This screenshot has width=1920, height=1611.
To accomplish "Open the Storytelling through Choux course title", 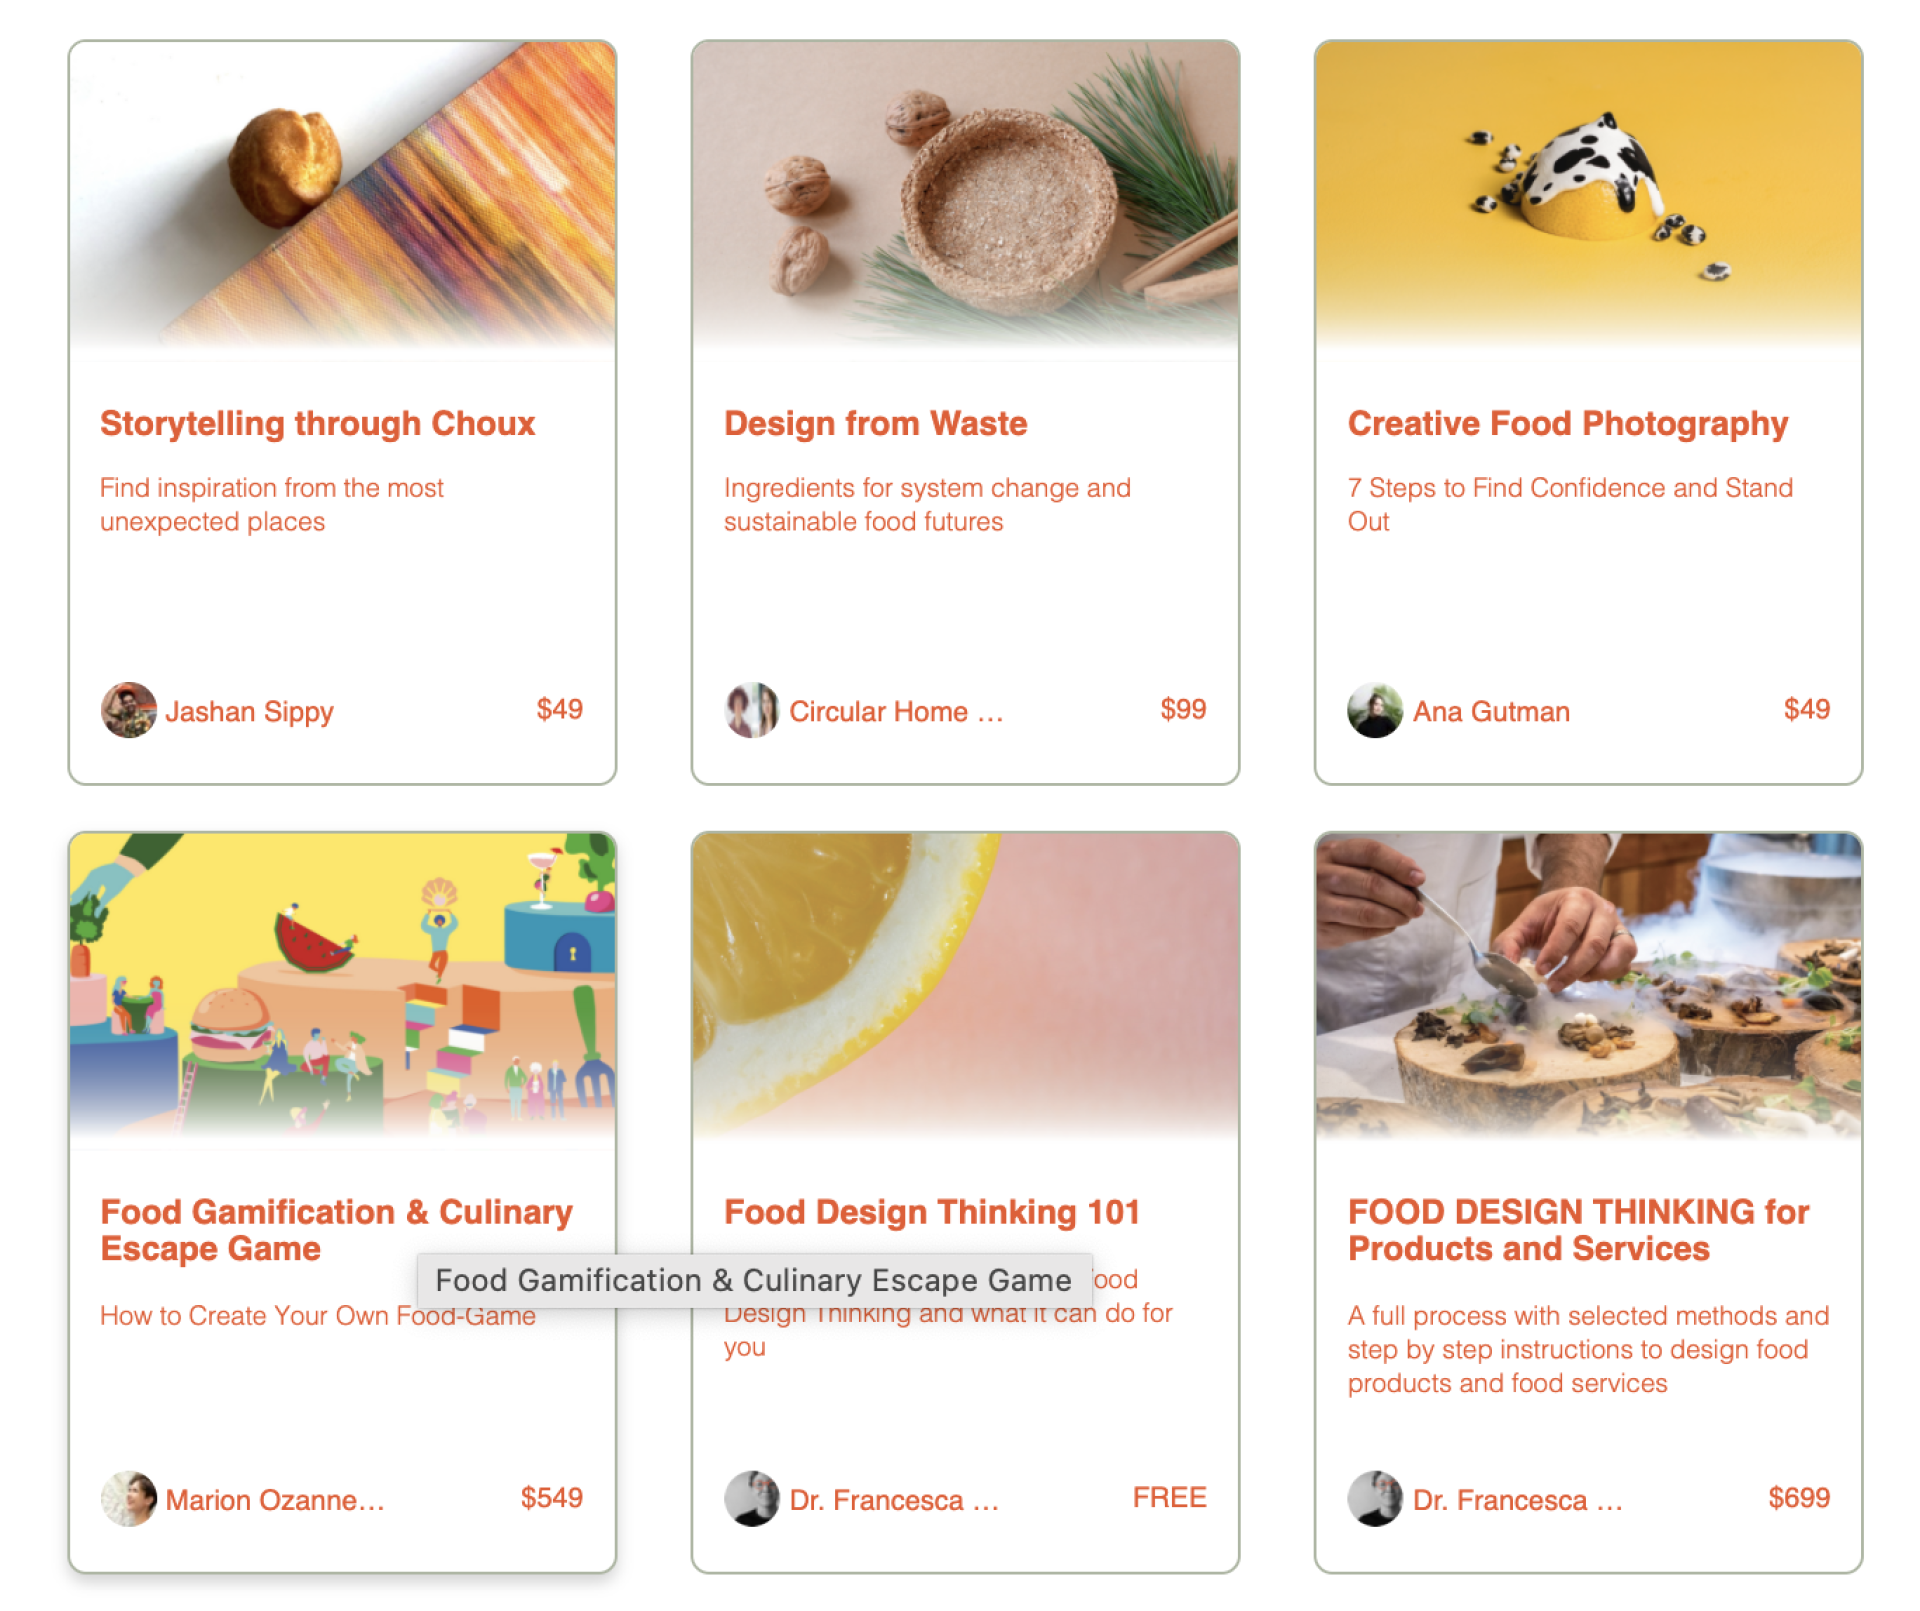I will pos(317,423).
